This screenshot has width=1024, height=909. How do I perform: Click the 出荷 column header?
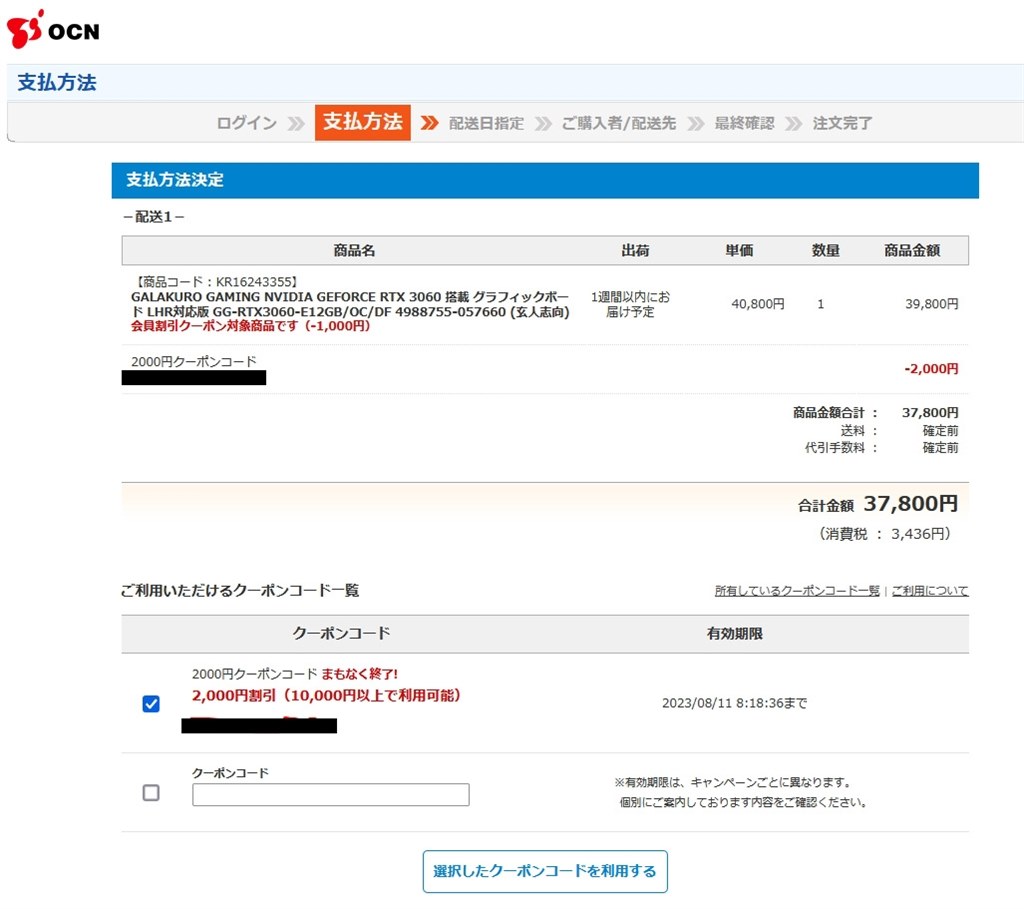click(635, 251)
